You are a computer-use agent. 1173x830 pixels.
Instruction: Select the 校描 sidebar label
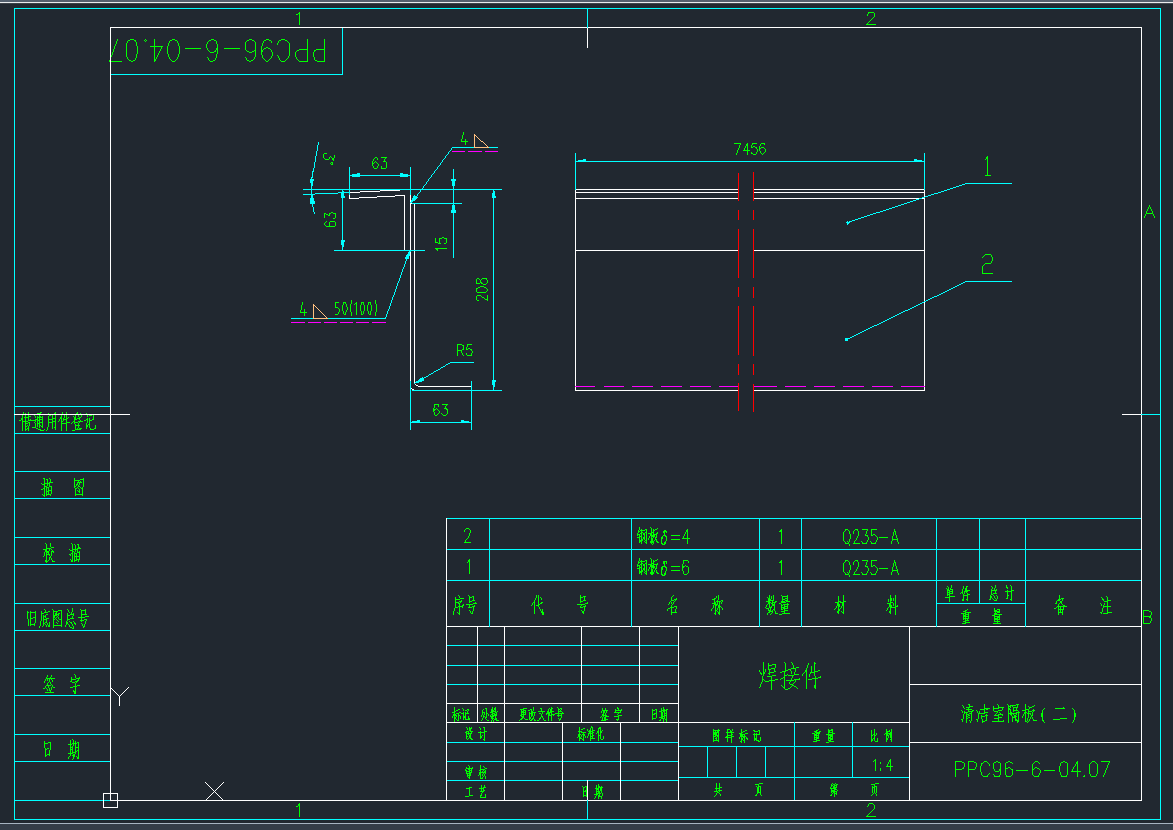click(63, 553)
